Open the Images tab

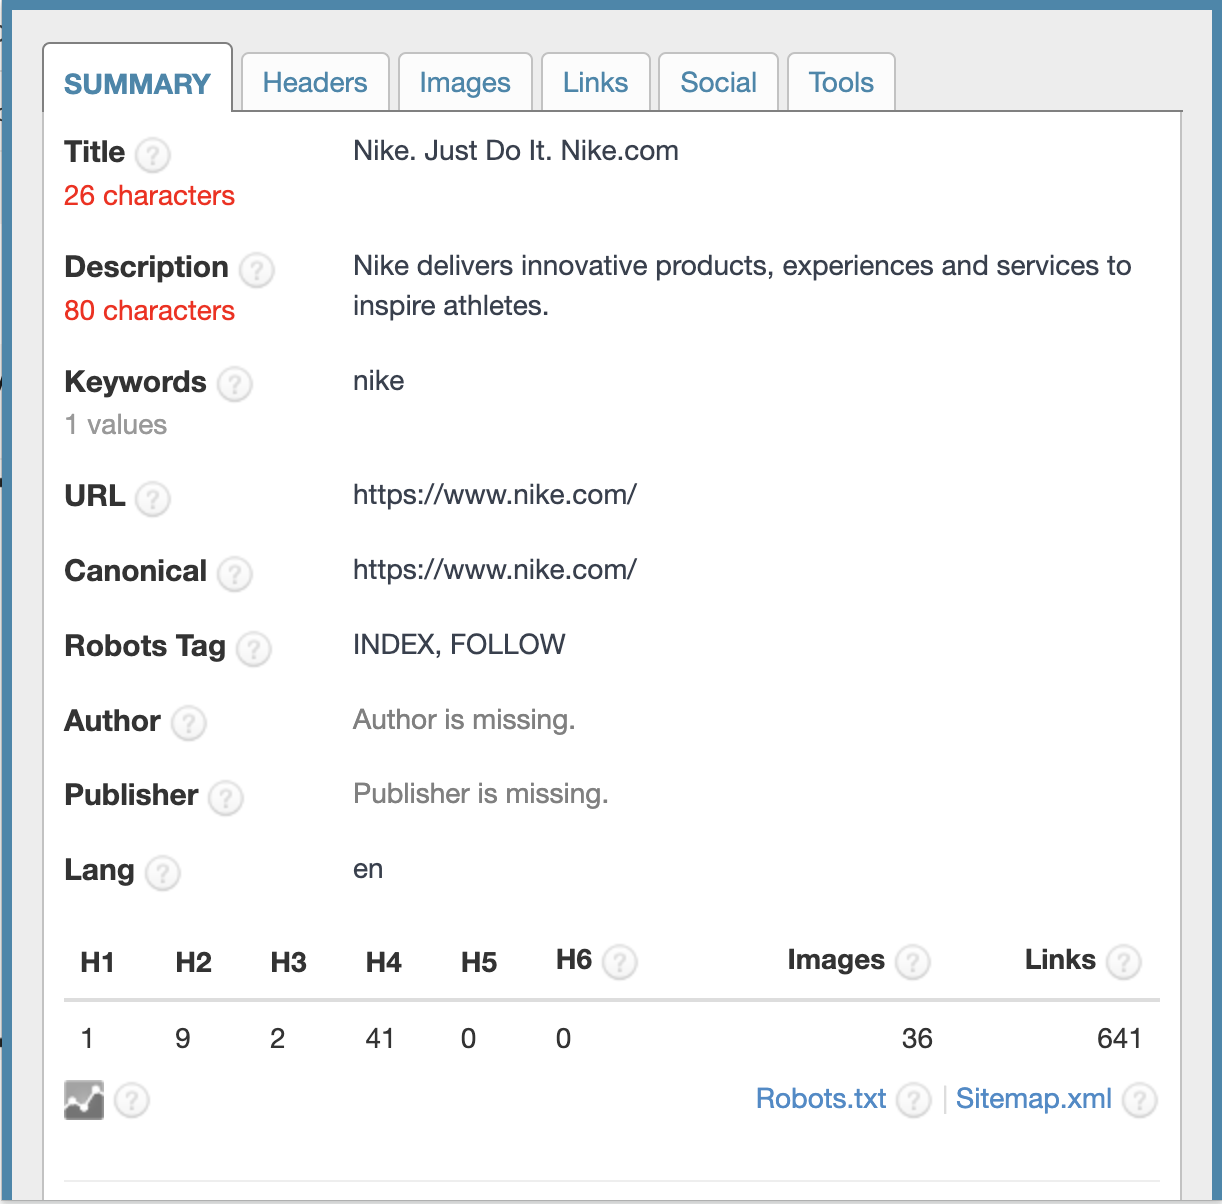465,82
